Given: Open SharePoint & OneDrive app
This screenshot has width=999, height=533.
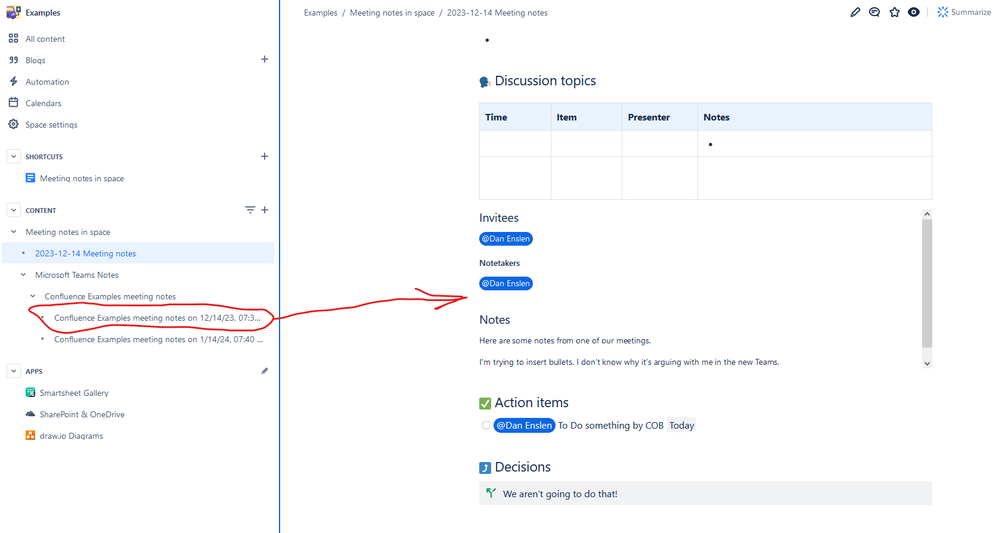Looking at the screenshot, I should (x=82, y=415).
